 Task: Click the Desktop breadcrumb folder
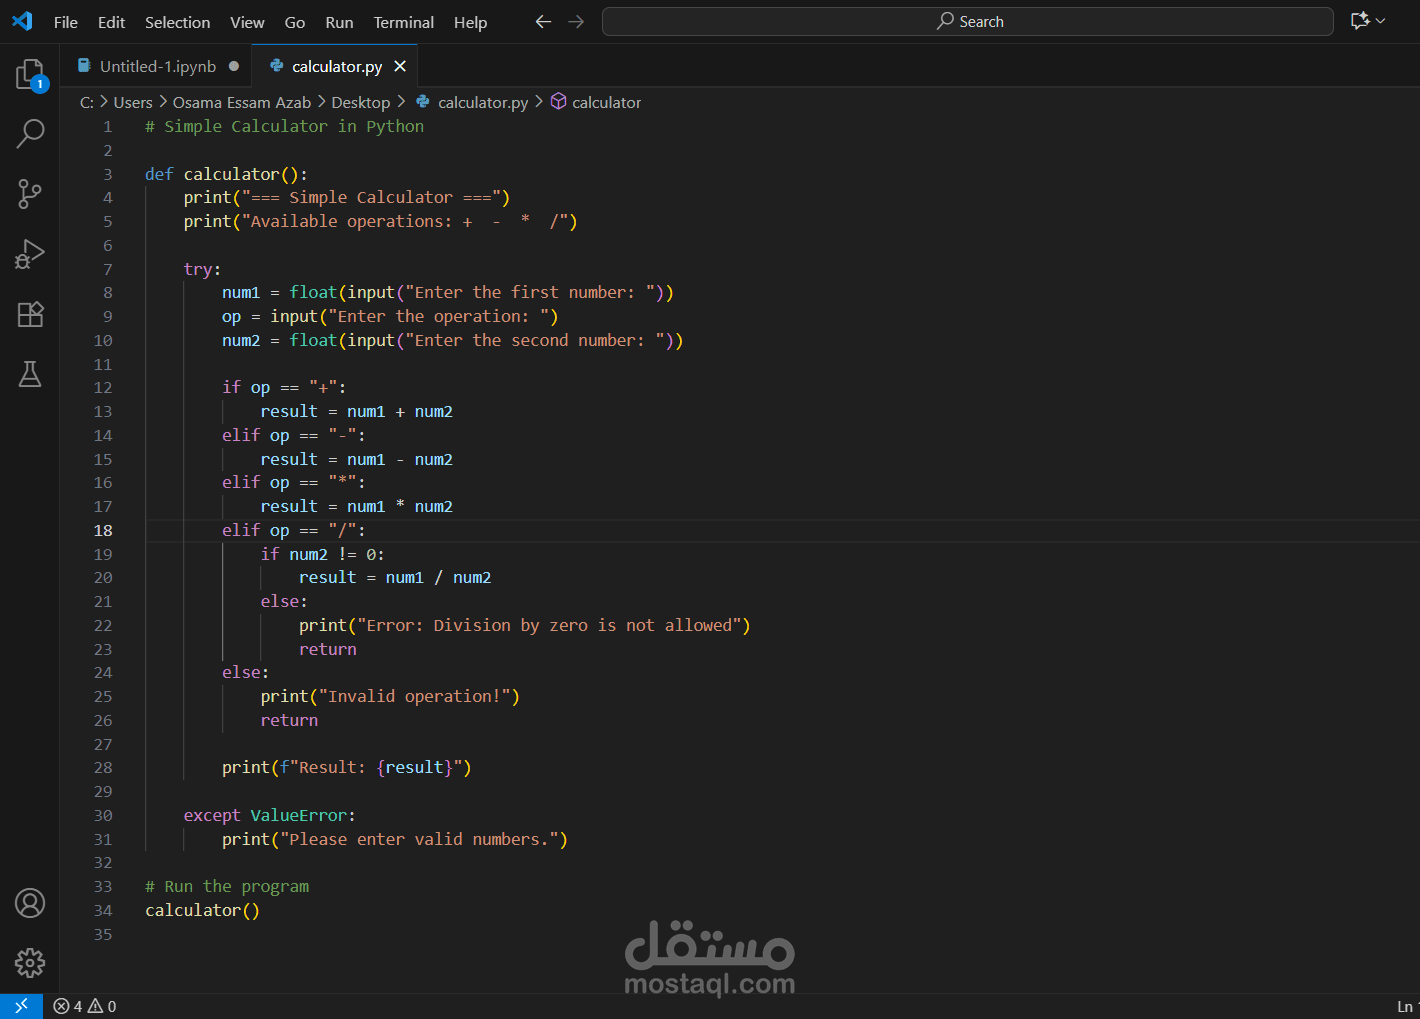tap(360, 102)
